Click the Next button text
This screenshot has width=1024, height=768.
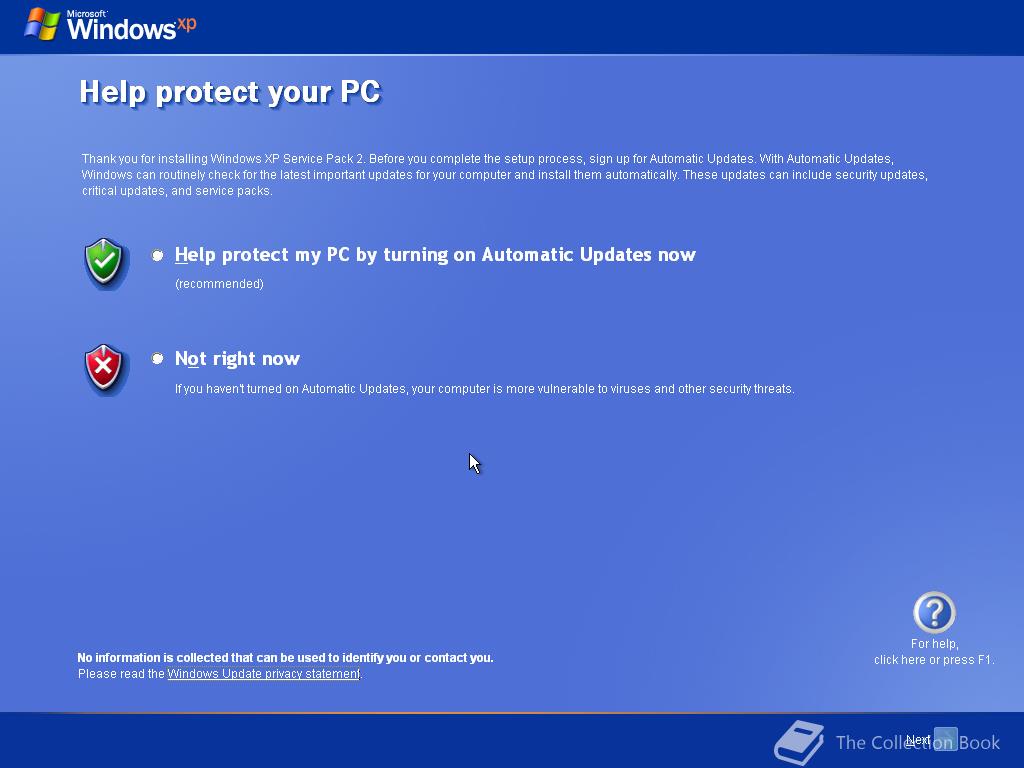pos(918,740)
